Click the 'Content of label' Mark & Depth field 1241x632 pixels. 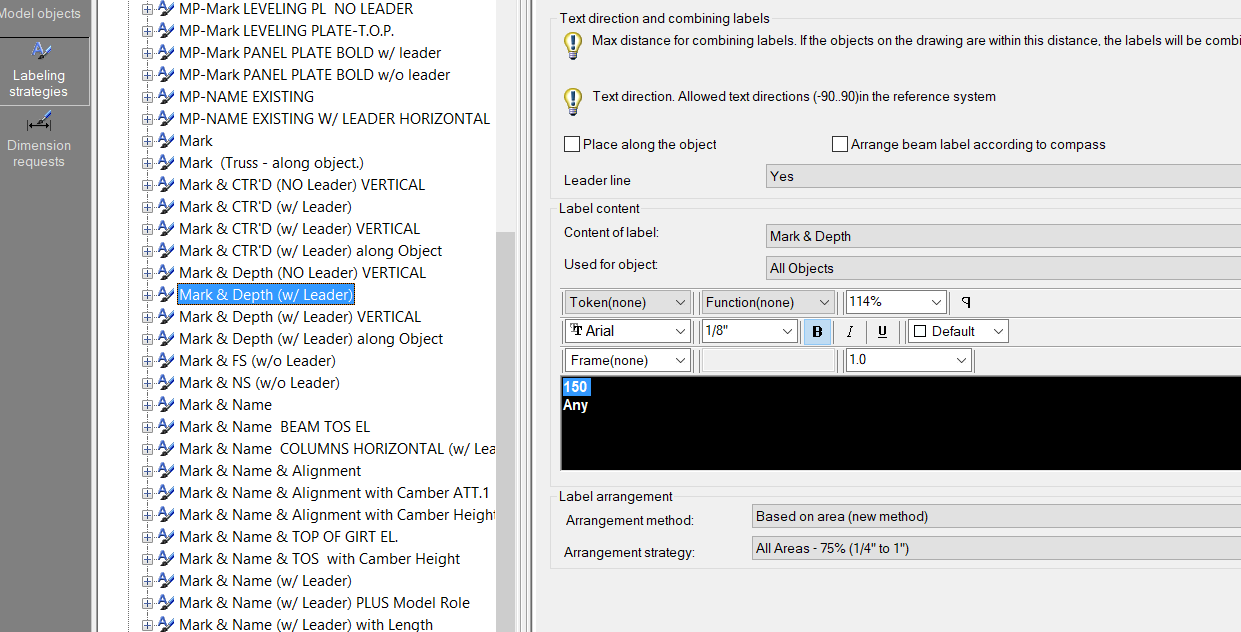pyautogui.click(x=1003, y=236)
